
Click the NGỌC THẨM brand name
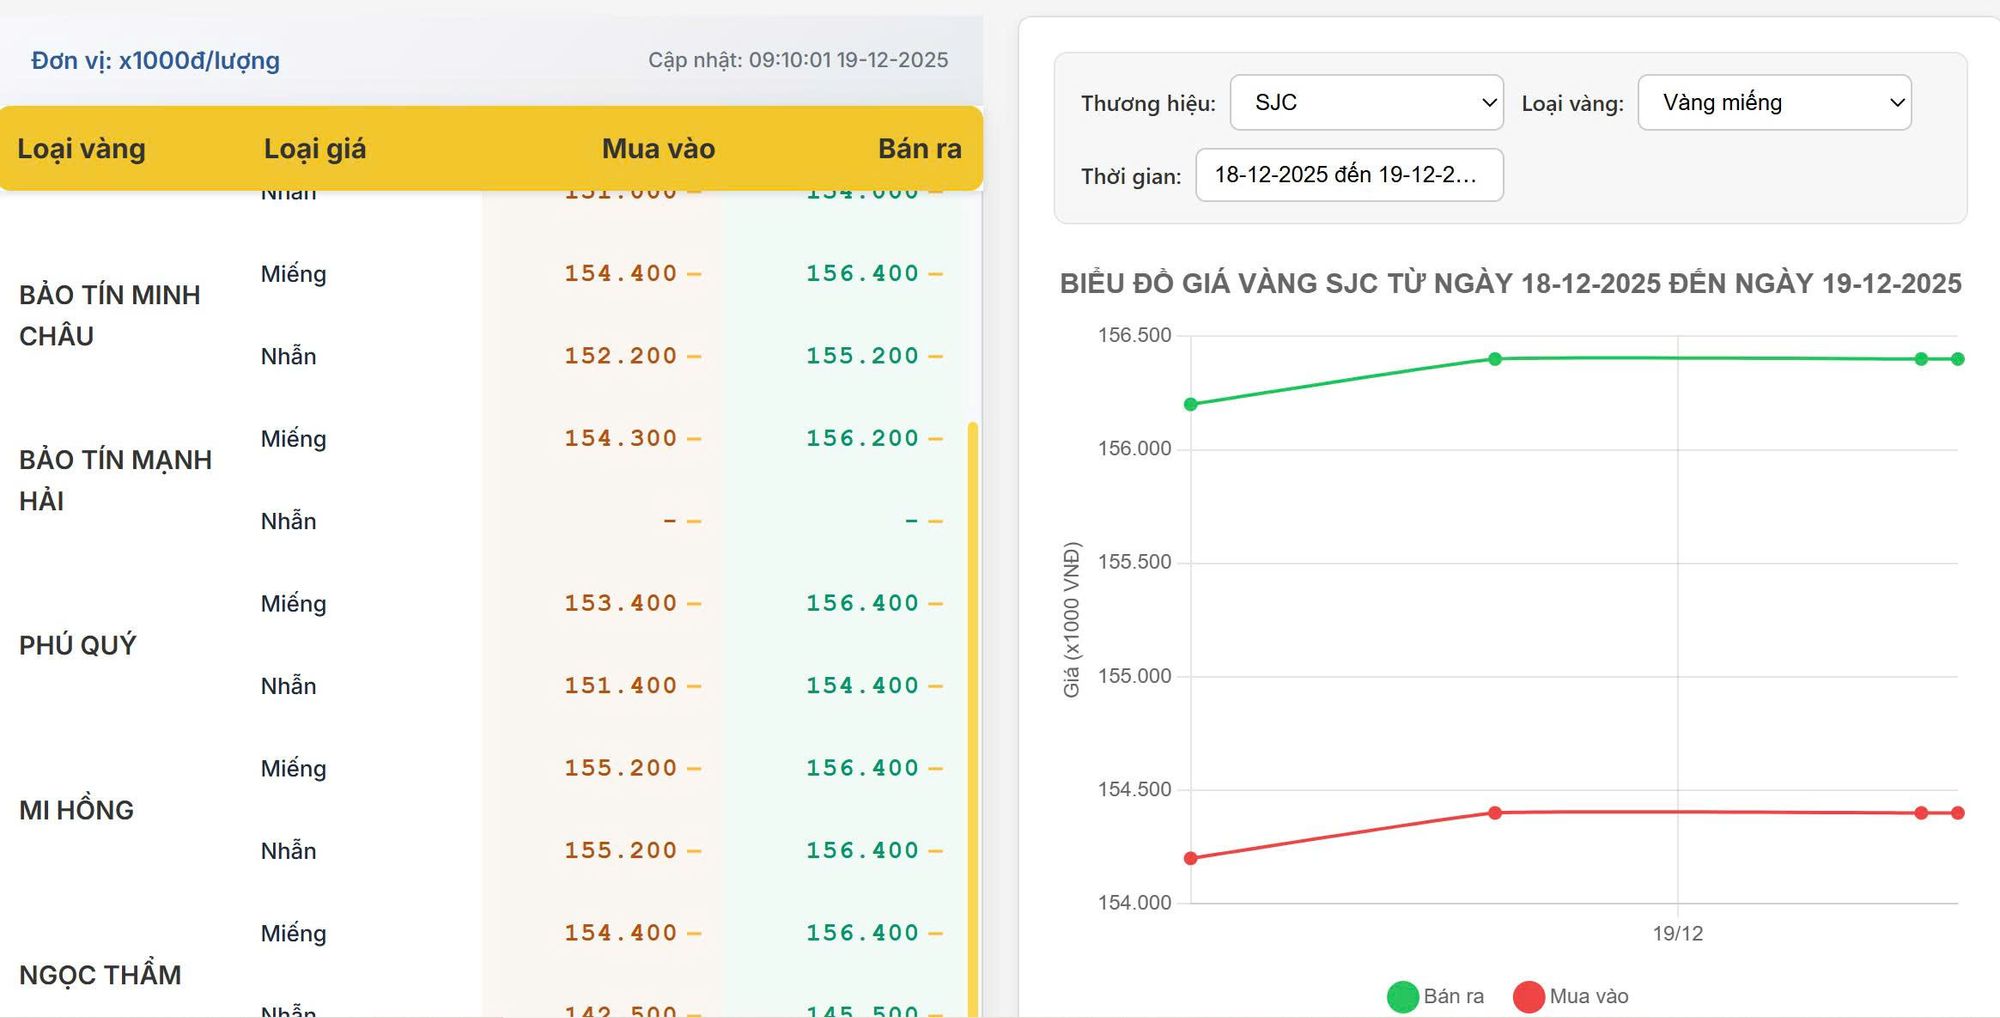point(100,975)
